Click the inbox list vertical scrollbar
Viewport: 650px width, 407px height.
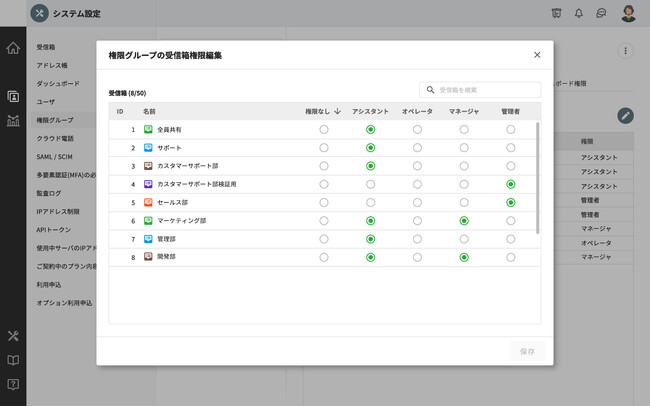[x=538, y=178]
